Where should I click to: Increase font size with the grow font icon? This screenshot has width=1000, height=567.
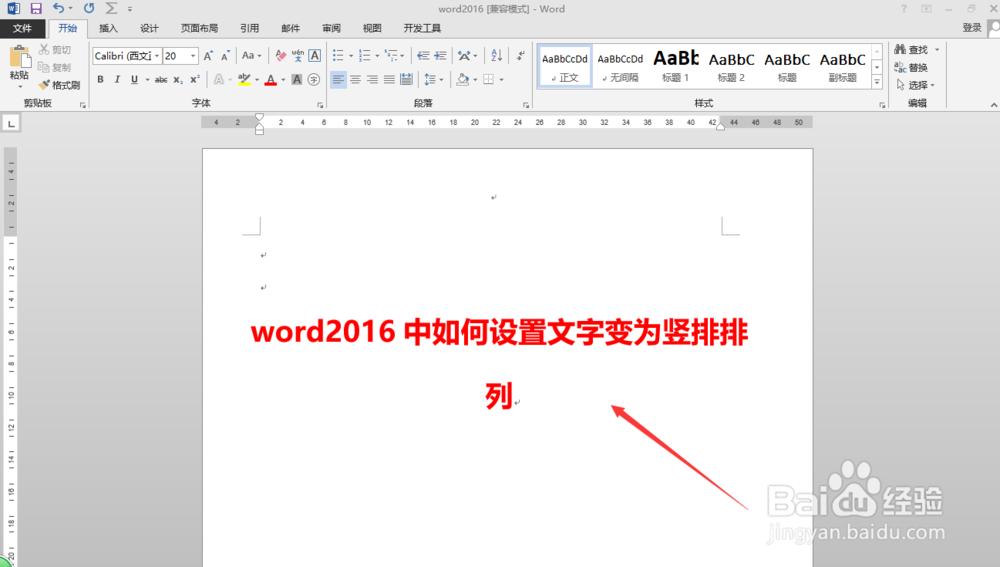(x=208, y=56)
